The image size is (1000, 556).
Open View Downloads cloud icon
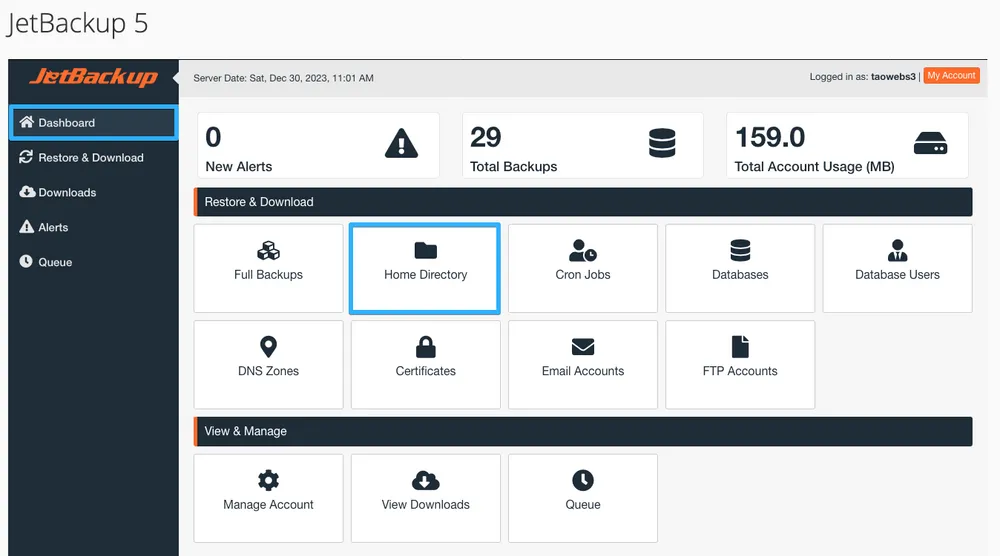coord(425,480)
